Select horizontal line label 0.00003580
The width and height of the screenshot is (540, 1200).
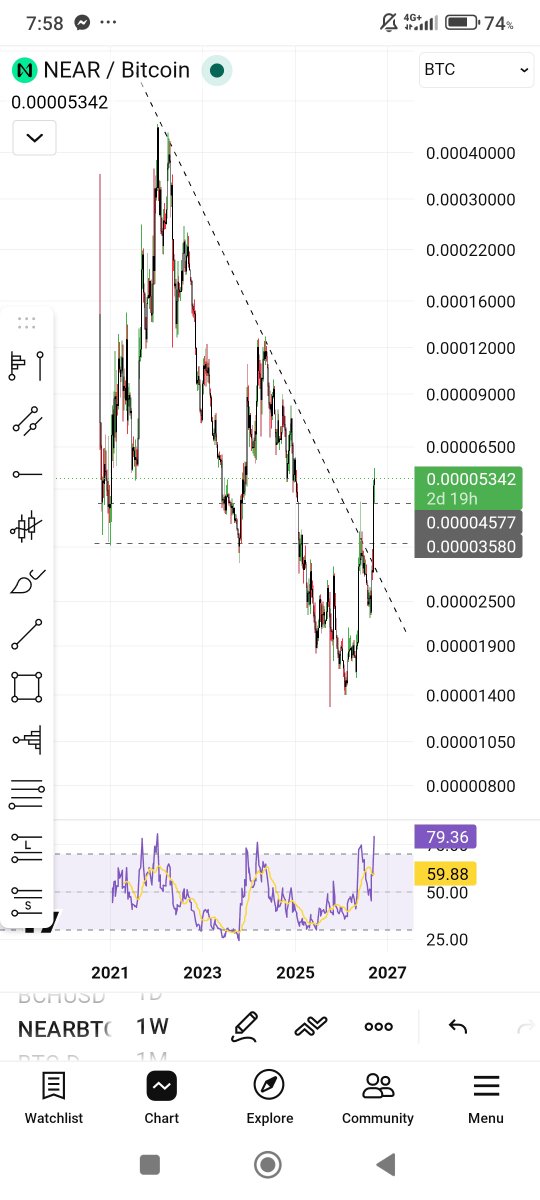point(470,546)
